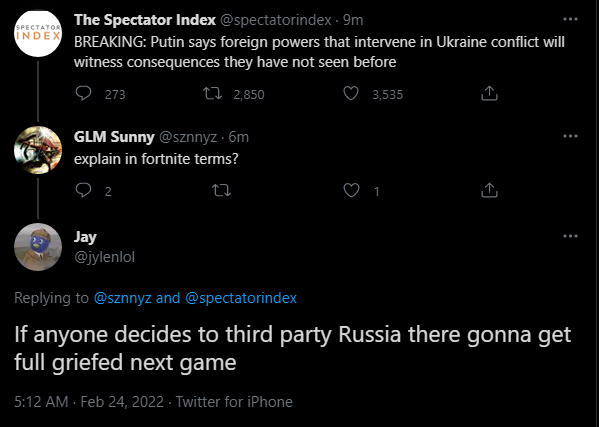This screenshot has height=427, width=599.
Task: Open more options for Jay's tweet
Action: [x=570, y=236]
